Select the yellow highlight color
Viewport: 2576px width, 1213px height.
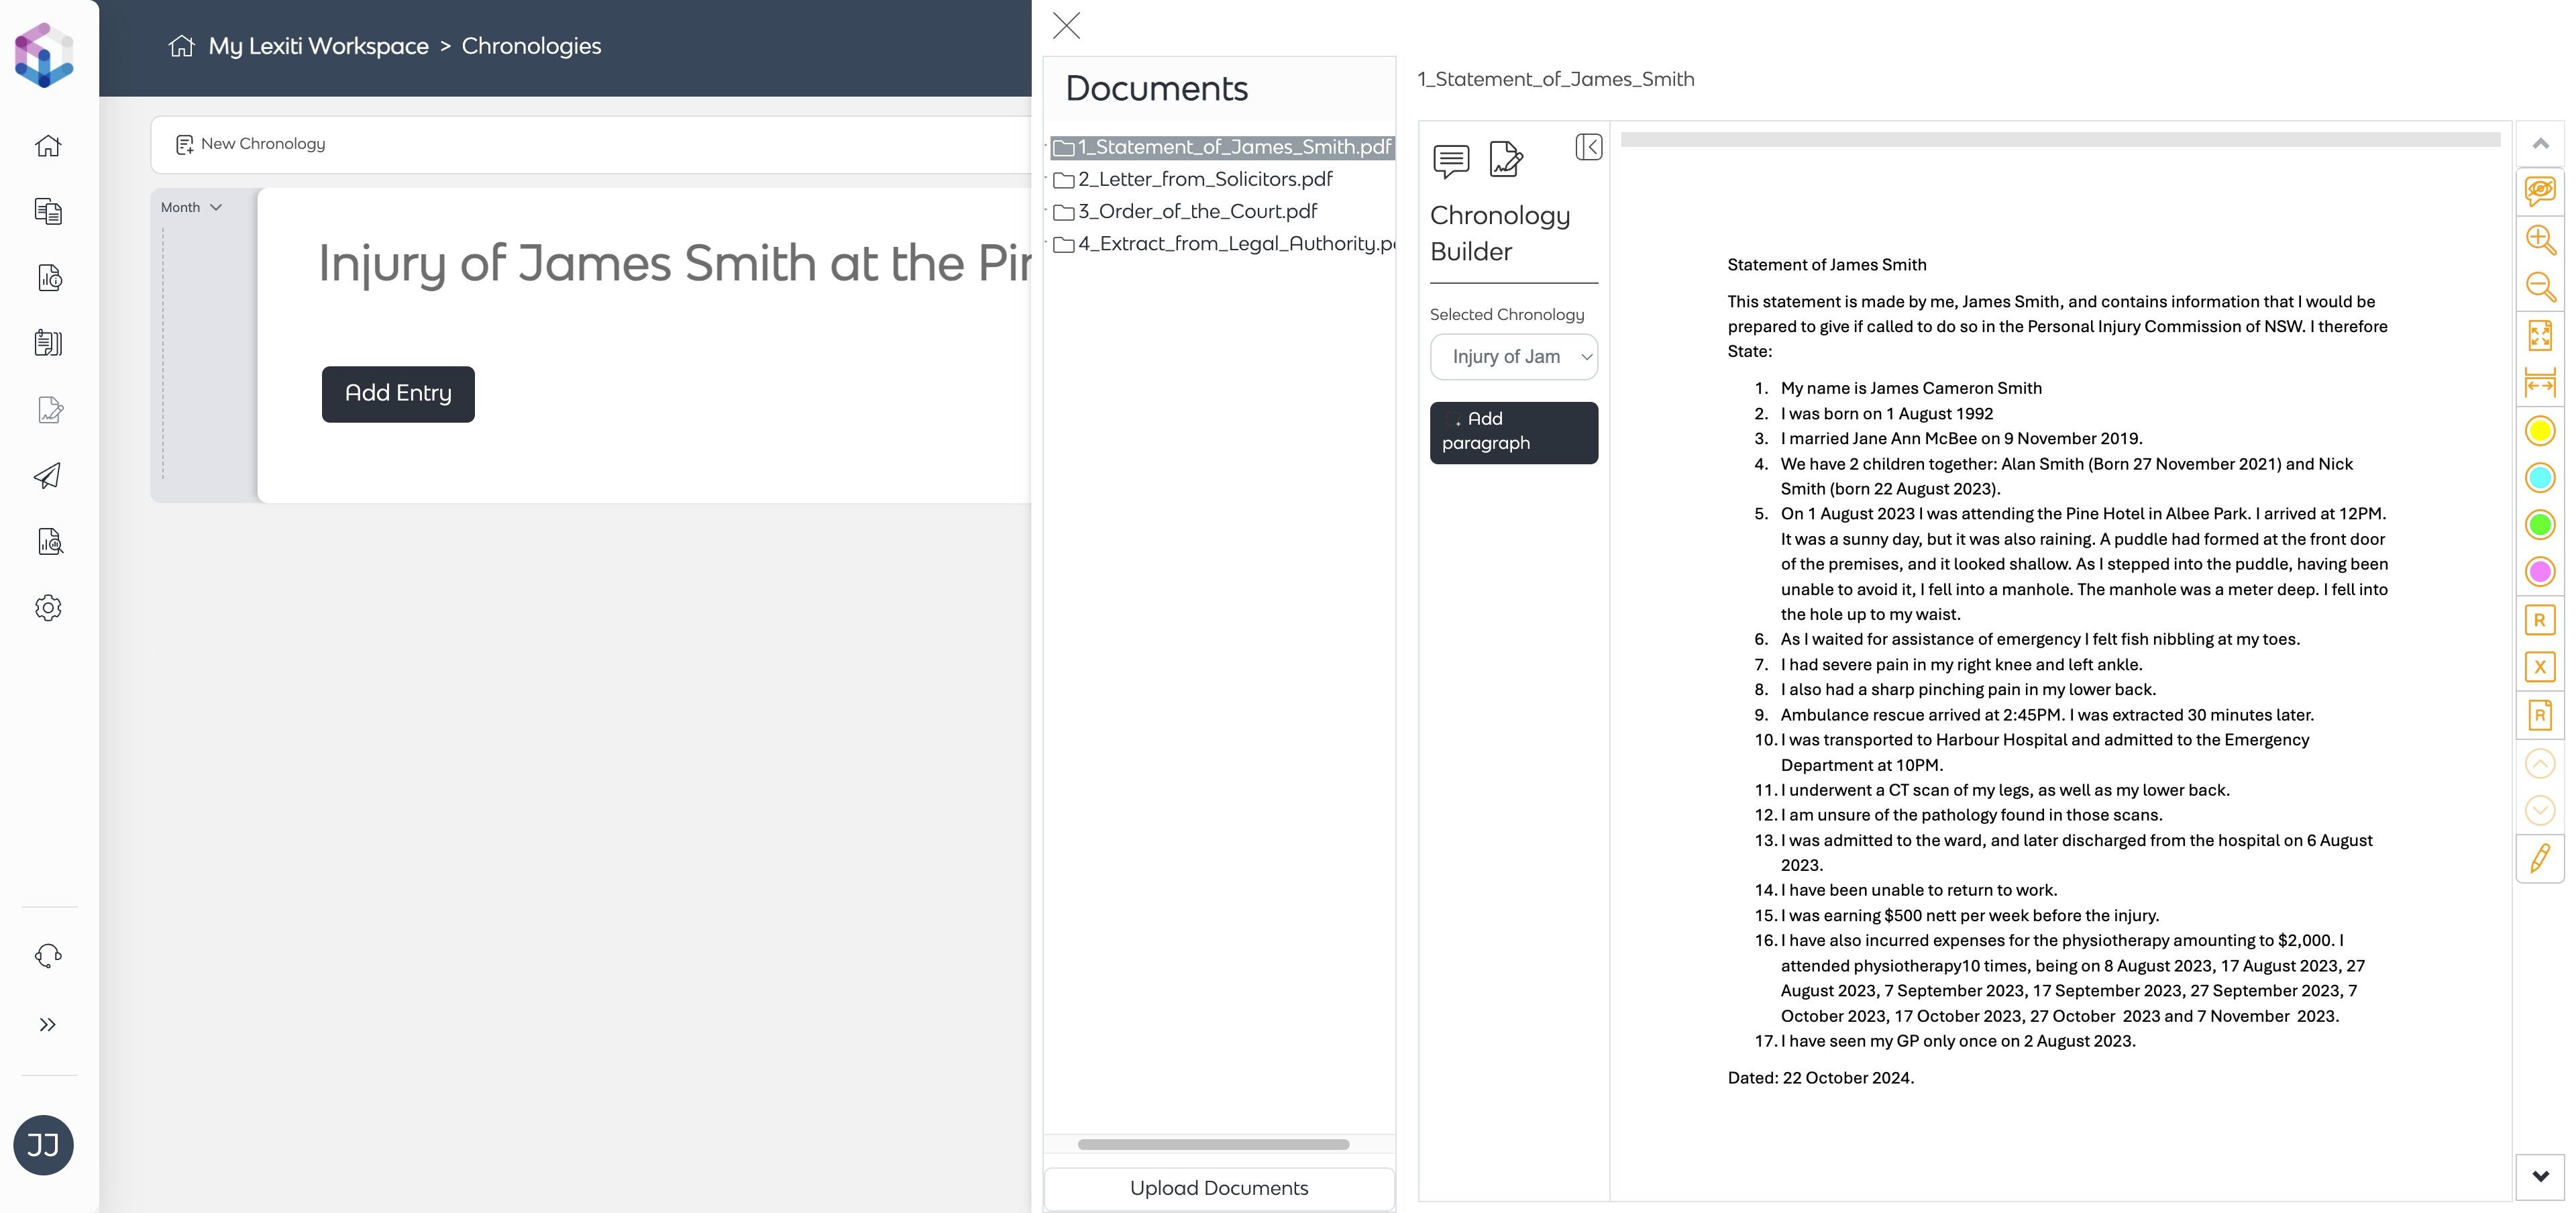tap(2539, 431)
